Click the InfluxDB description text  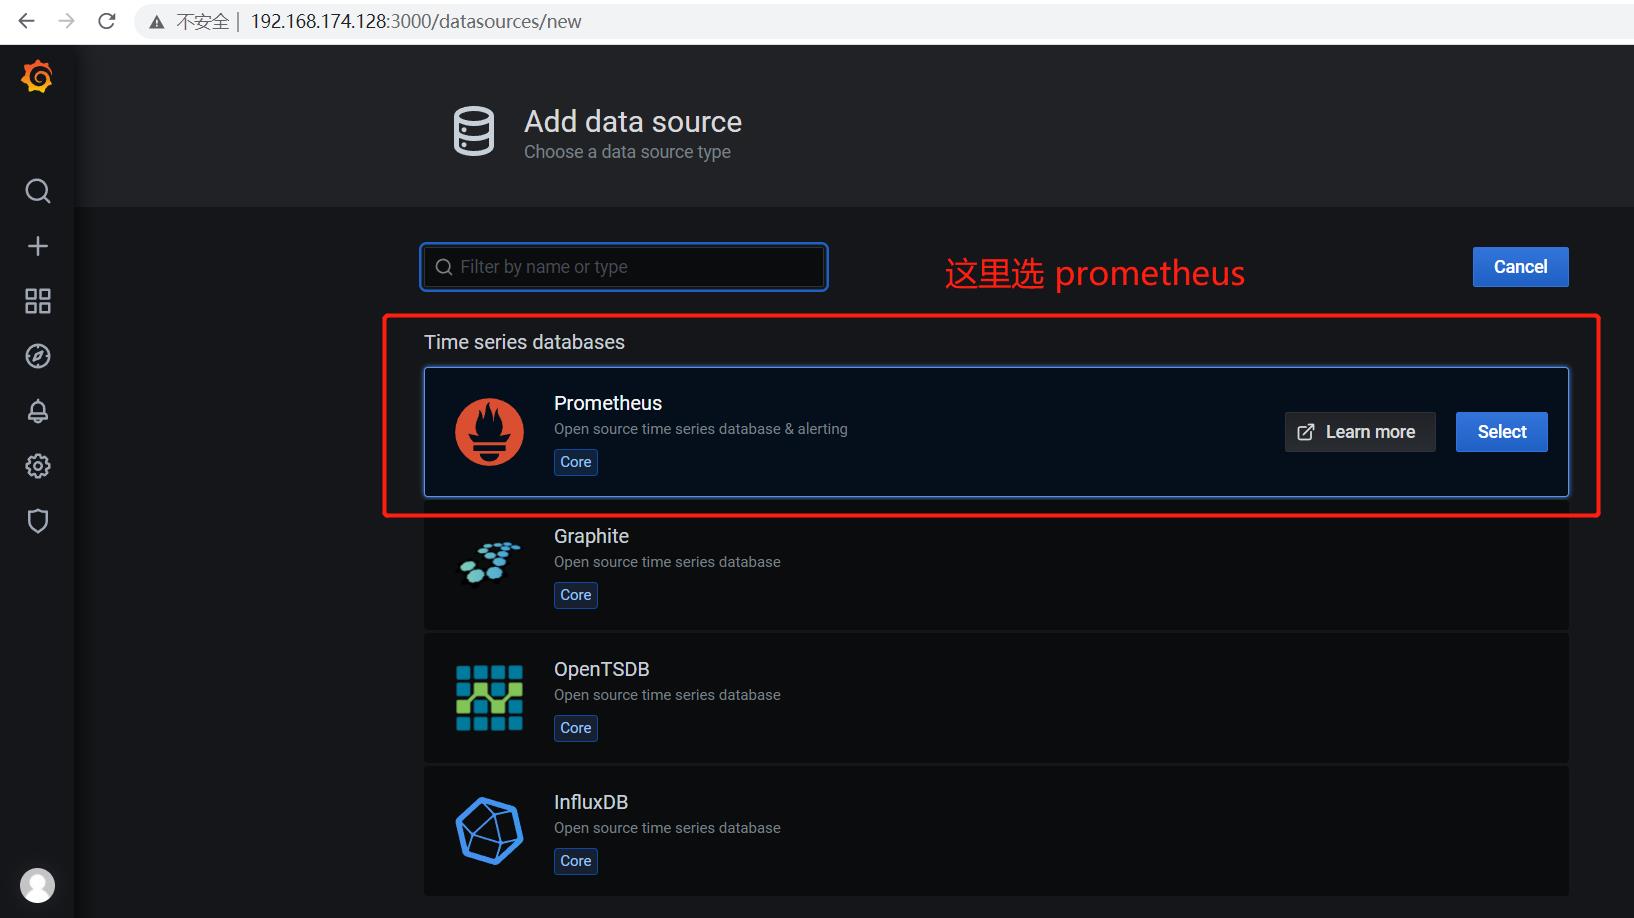(667, 828)
